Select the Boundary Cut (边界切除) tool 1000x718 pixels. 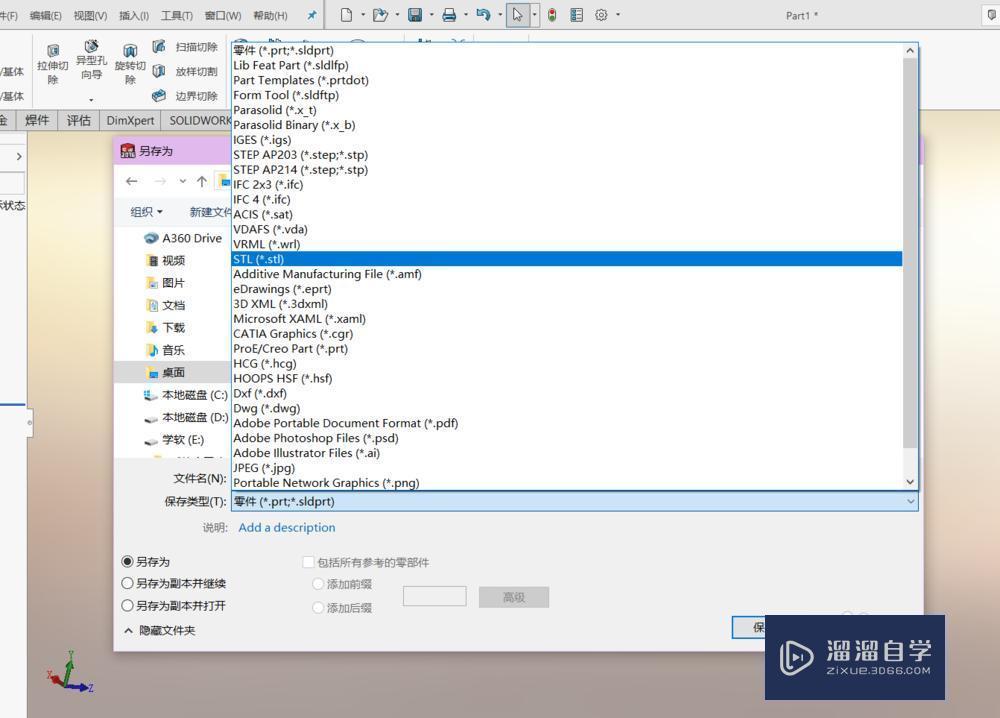pyautogui.click(x=186, y=96)
